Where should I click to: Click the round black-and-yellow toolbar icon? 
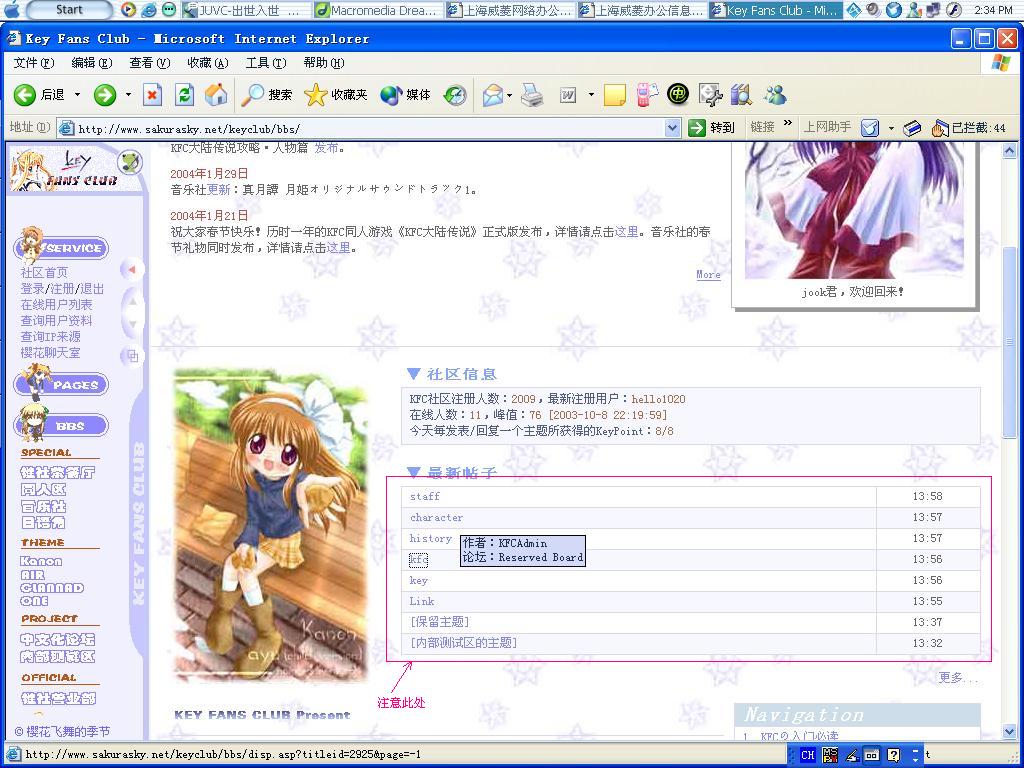678,94
